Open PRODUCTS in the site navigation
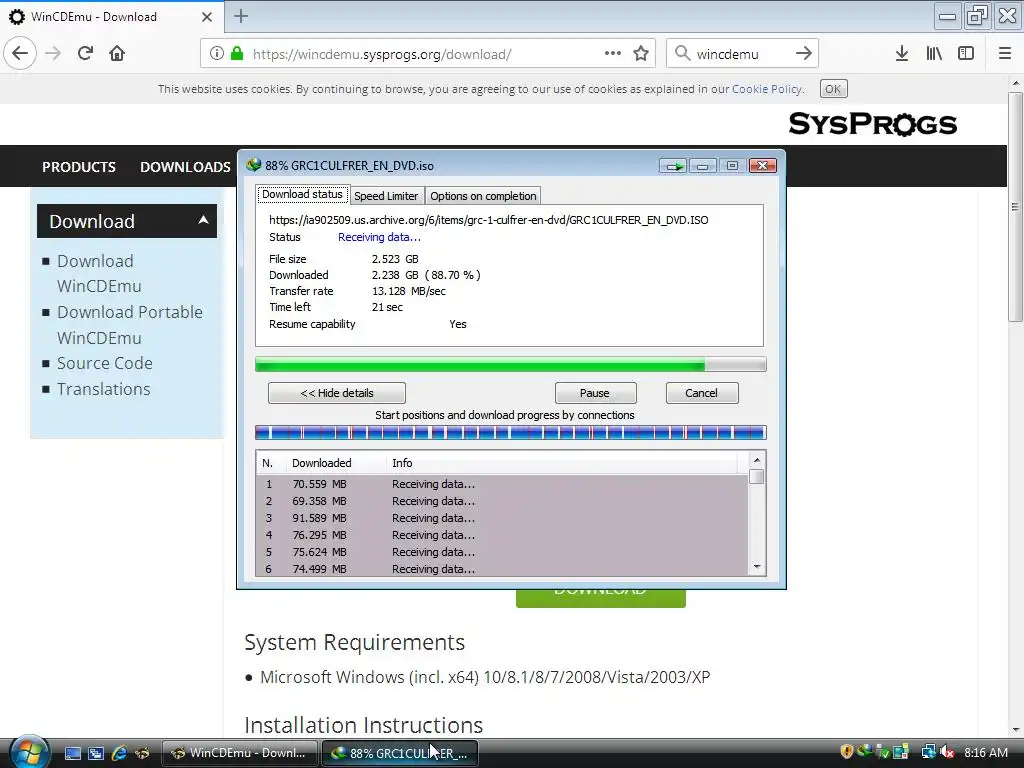 click(79, 167)
